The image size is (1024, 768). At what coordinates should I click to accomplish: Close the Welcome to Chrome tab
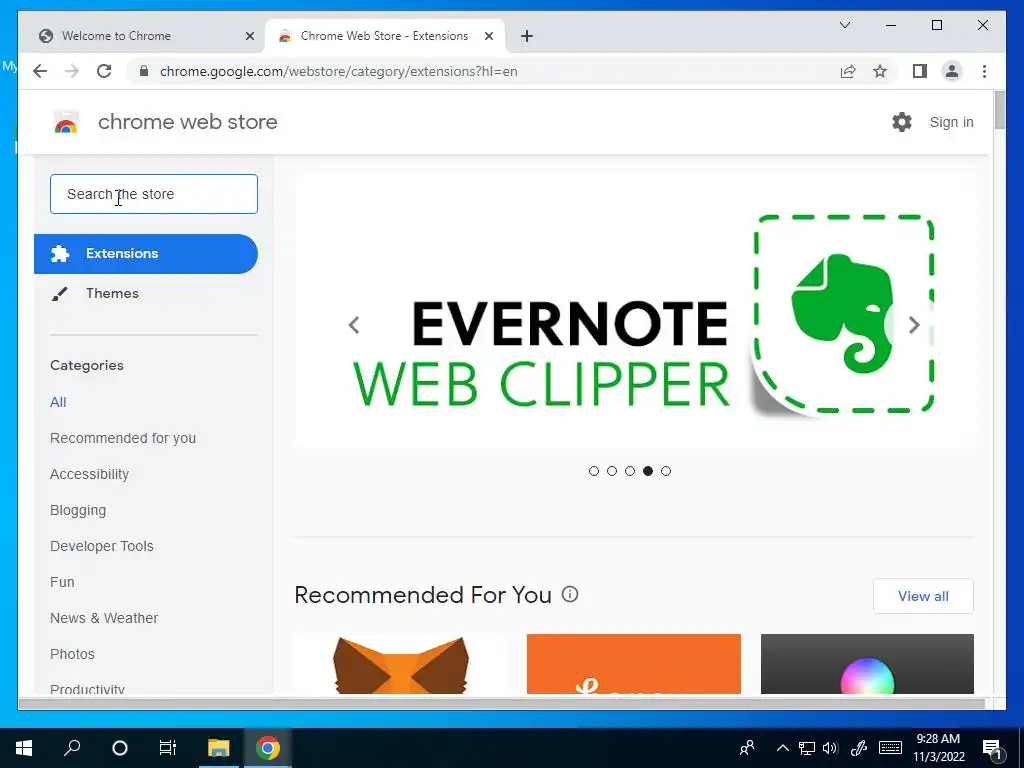pyautogui.click(x=249, y=36)
